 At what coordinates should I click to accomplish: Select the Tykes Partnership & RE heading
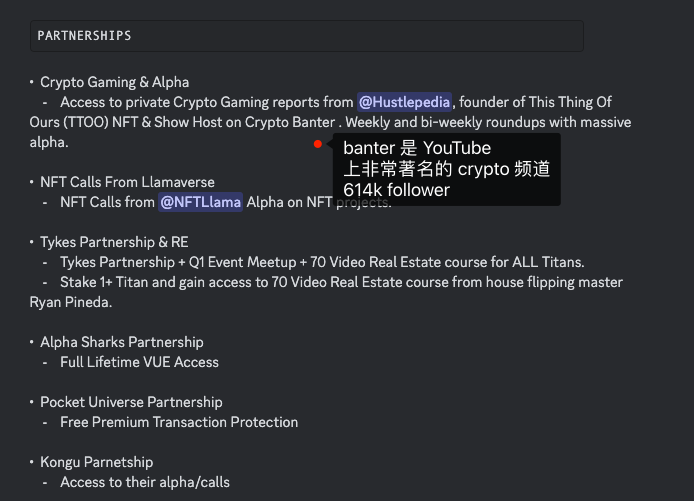coord(114,242)
